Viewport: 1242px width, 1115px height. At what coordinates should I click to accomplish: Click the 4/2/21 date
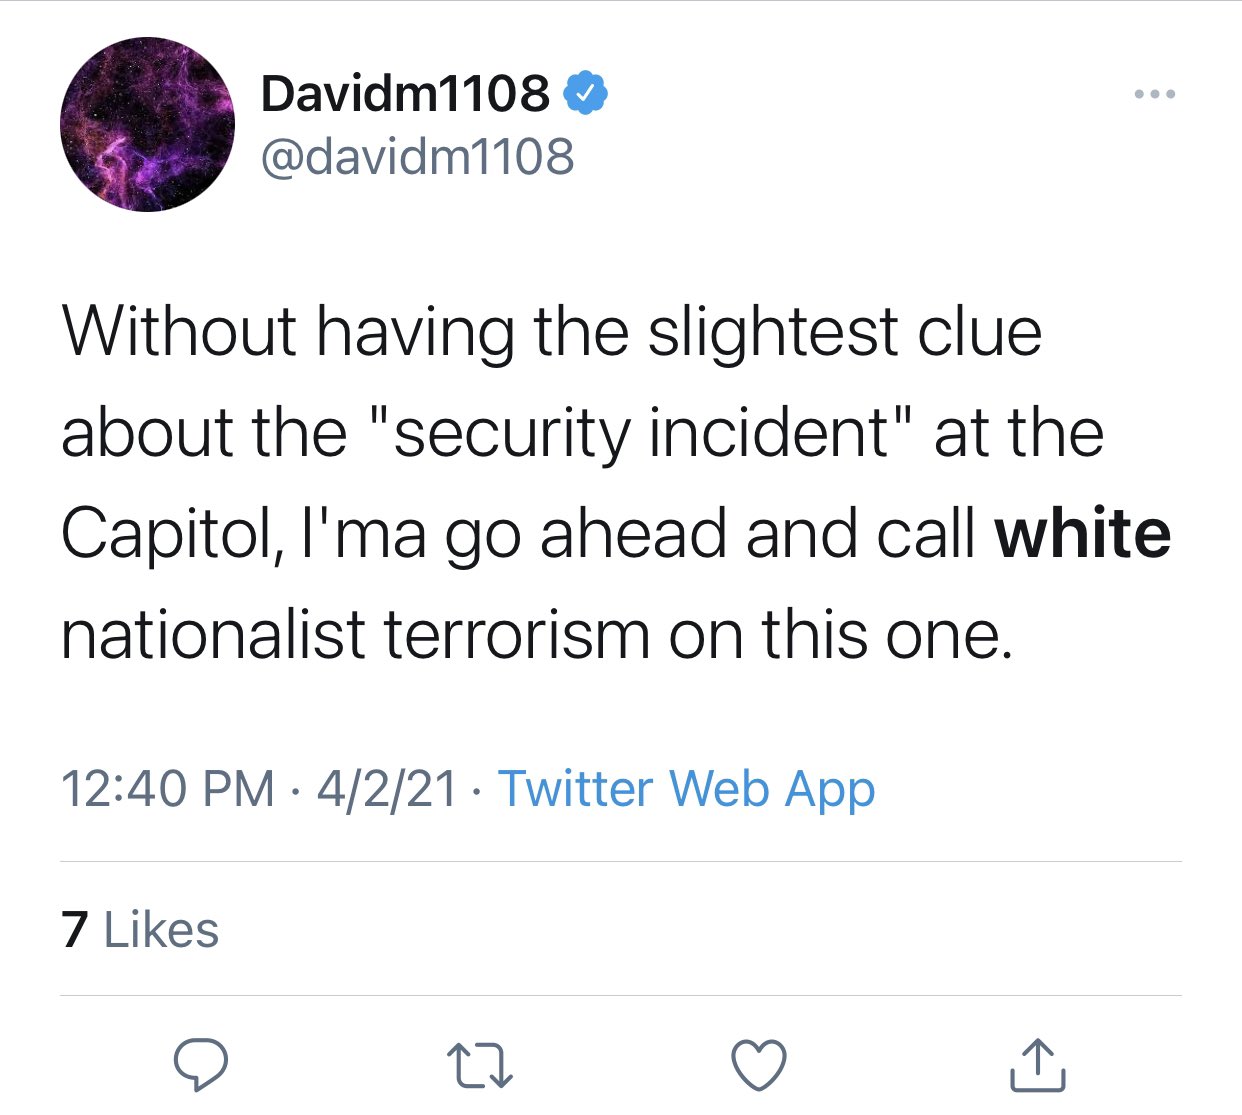pyautogui.click(x=387, y=788)
